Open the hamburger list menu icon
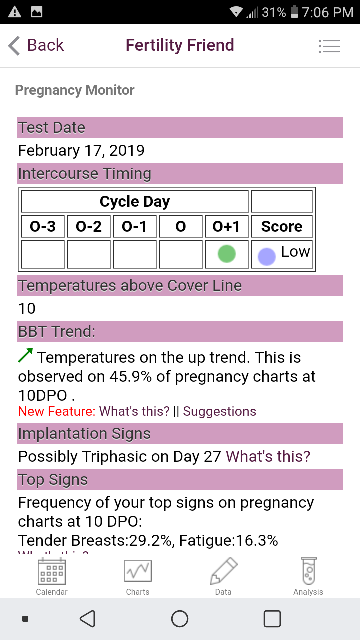Screen dimensions: 360x640 click(329, 46)
